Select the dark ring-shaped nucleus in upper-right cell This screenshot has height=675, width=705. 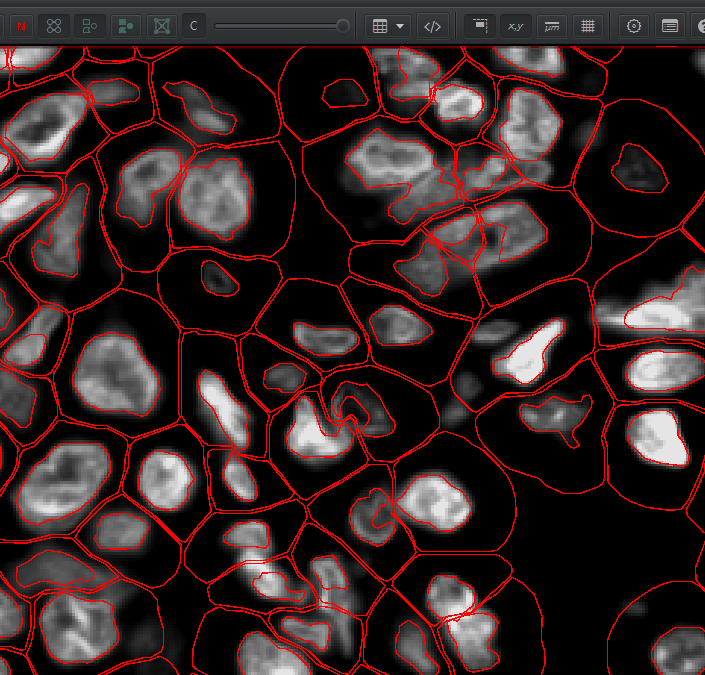[639, 168]
